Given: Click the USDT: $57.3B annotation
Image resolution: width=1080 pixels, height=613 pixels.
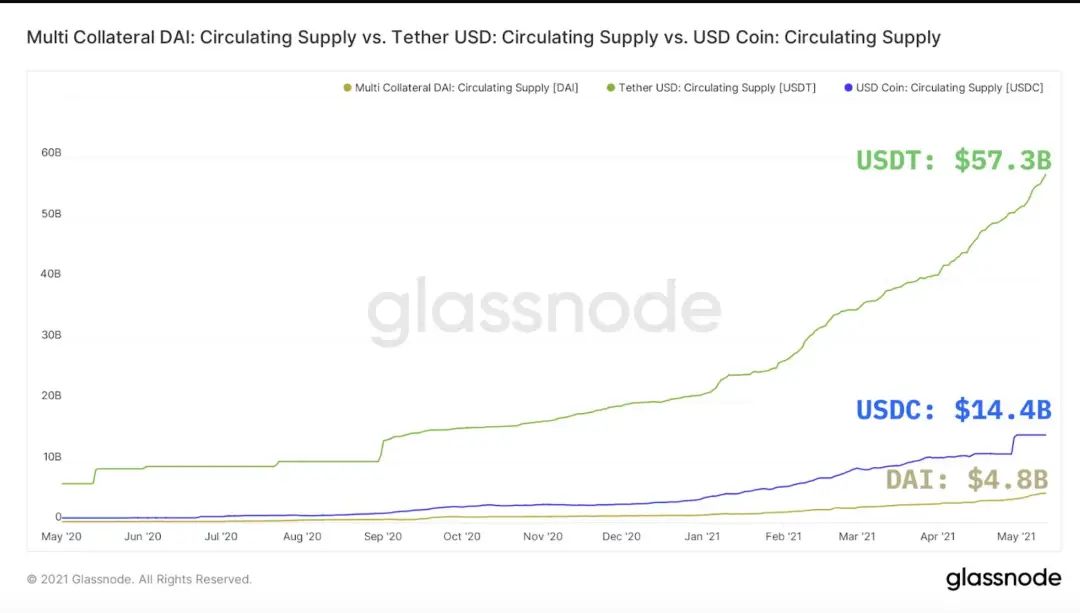Looking at the screenshot, I should (953, 160).
